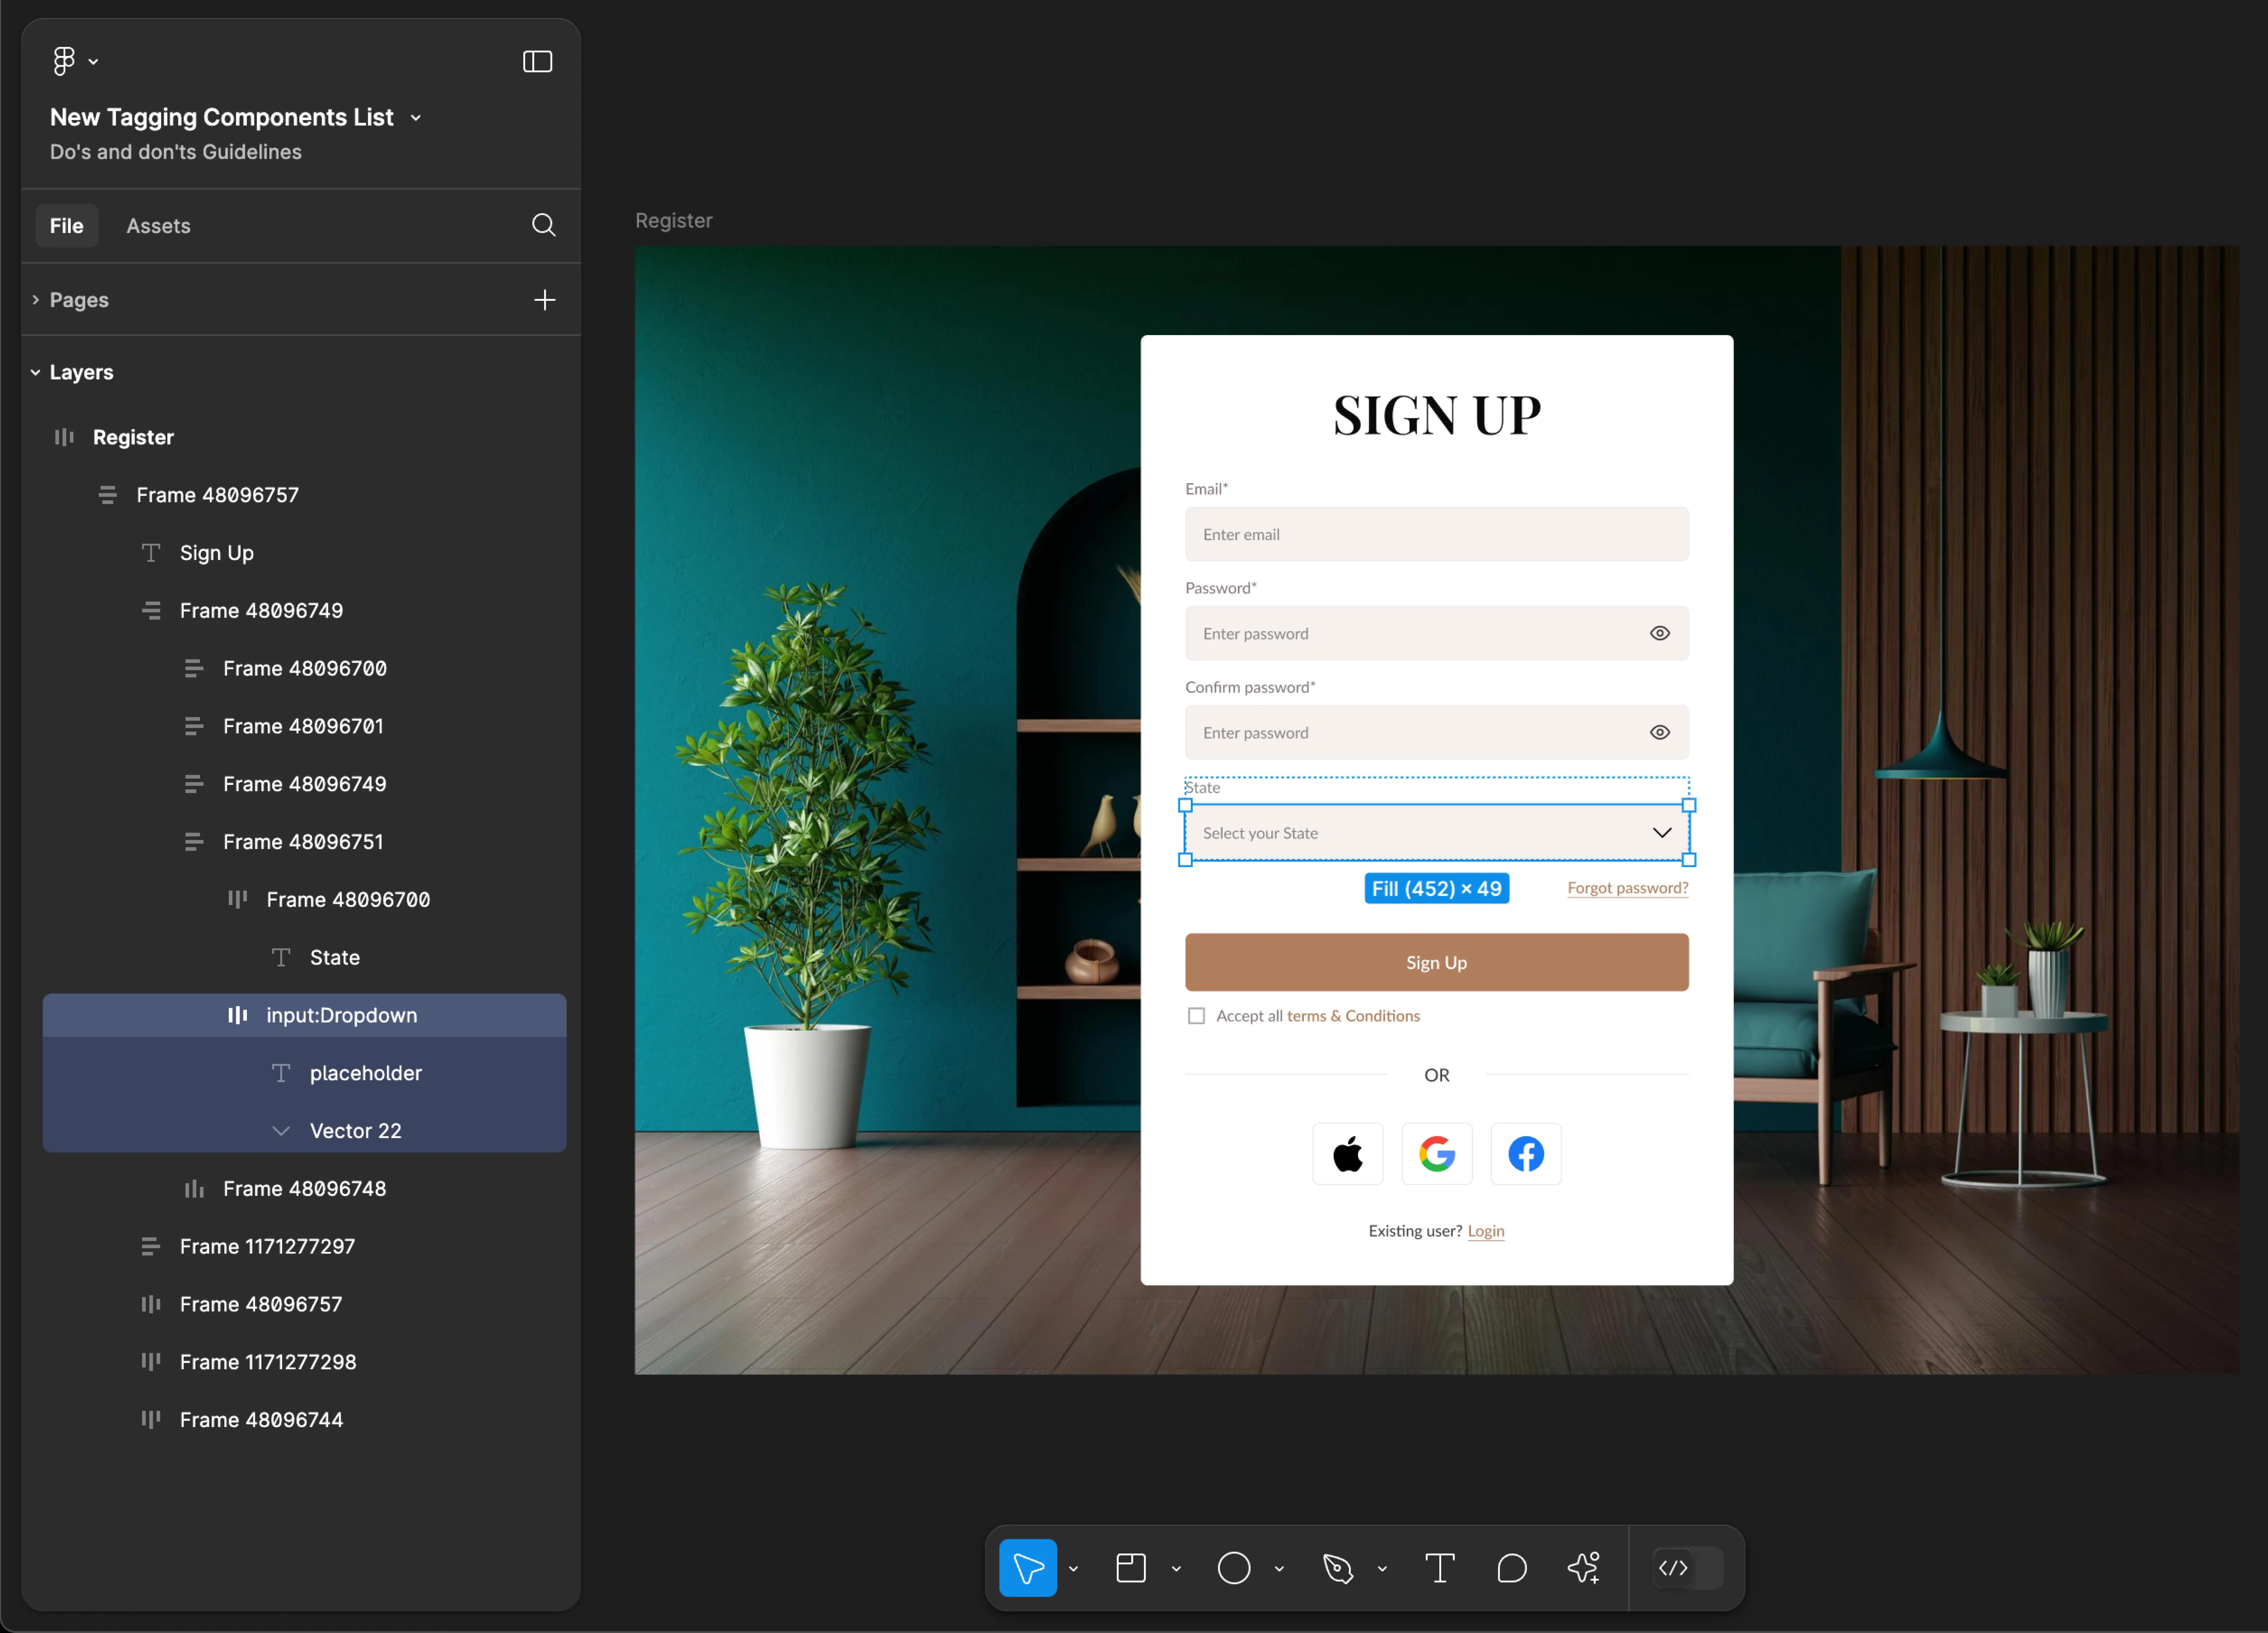Click the Register layer's auto-layout icon
2268x1633 pixels.
coord(64,437)
